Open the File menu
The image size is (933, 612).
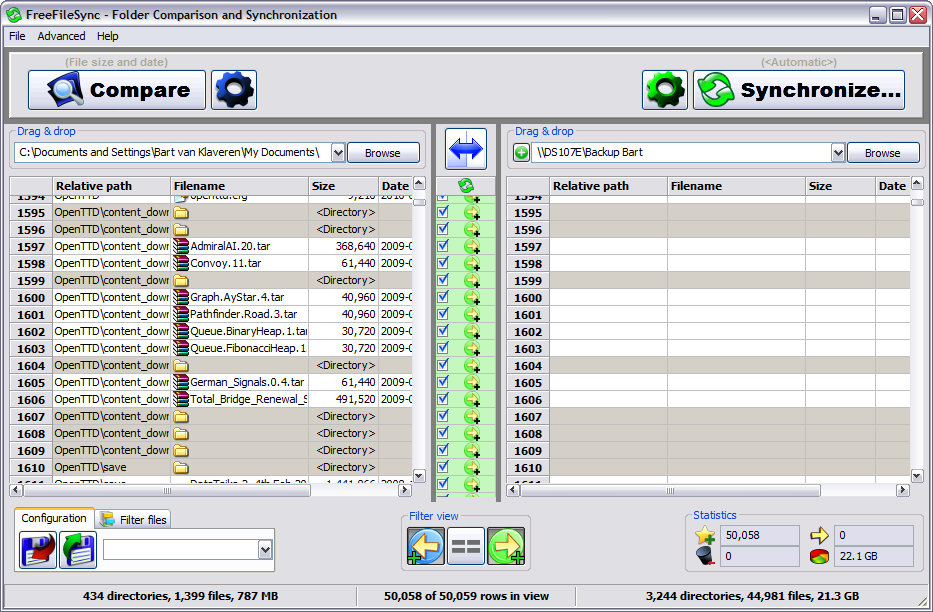[x=17, y=36]
